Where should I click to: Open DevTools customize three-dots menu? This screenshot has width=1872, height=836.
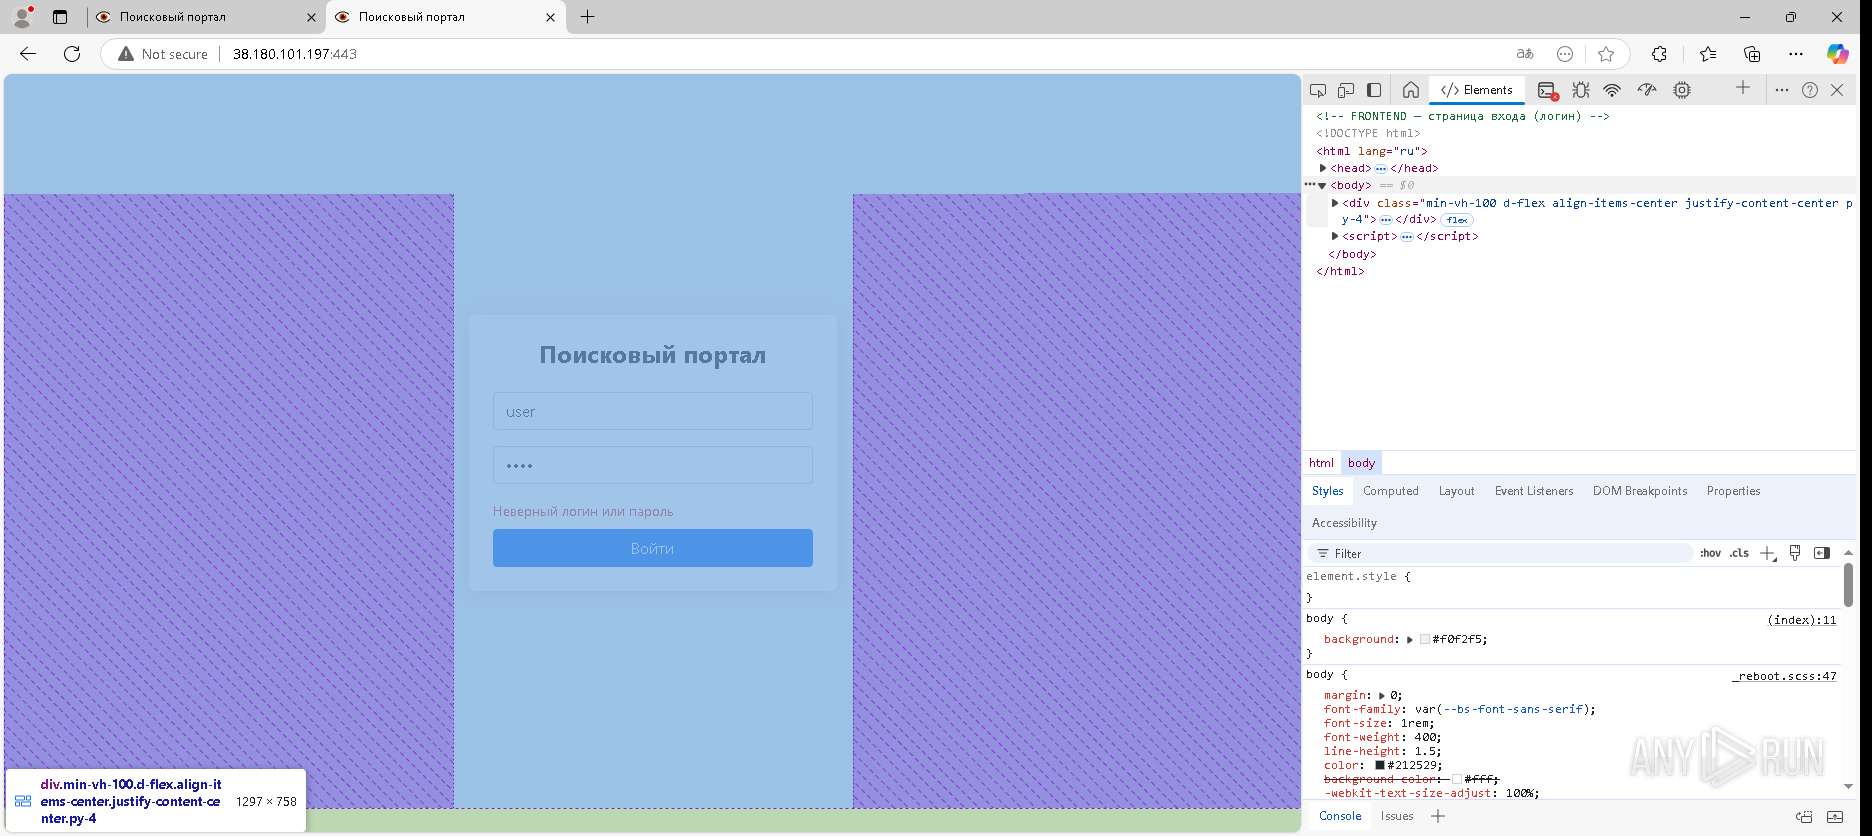pos(1781,90)
